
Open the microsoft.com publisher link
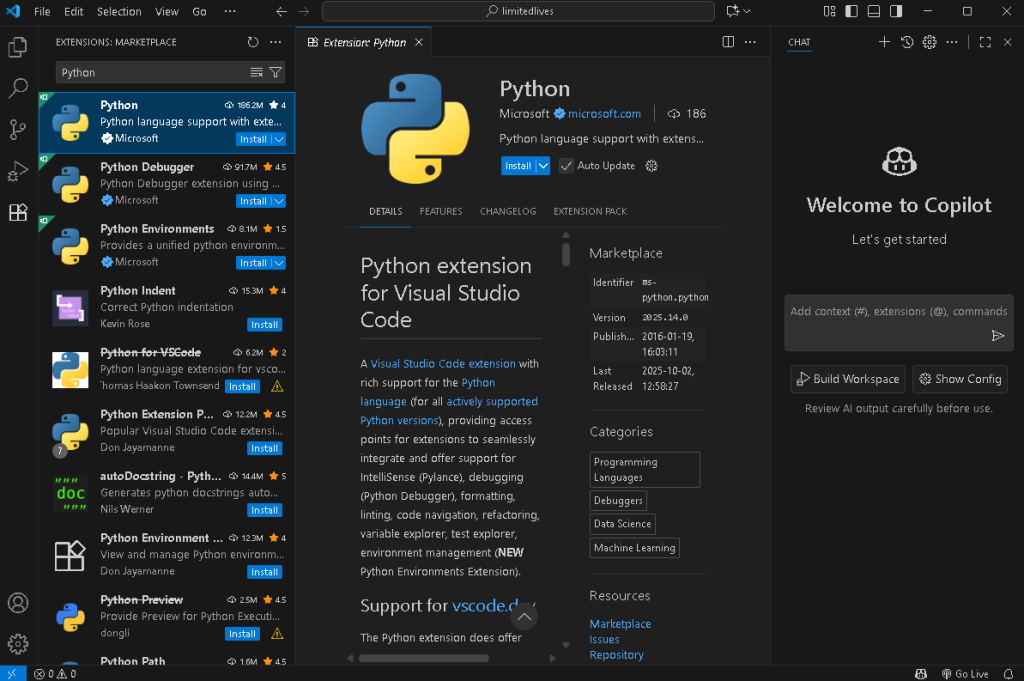[604, 114]
